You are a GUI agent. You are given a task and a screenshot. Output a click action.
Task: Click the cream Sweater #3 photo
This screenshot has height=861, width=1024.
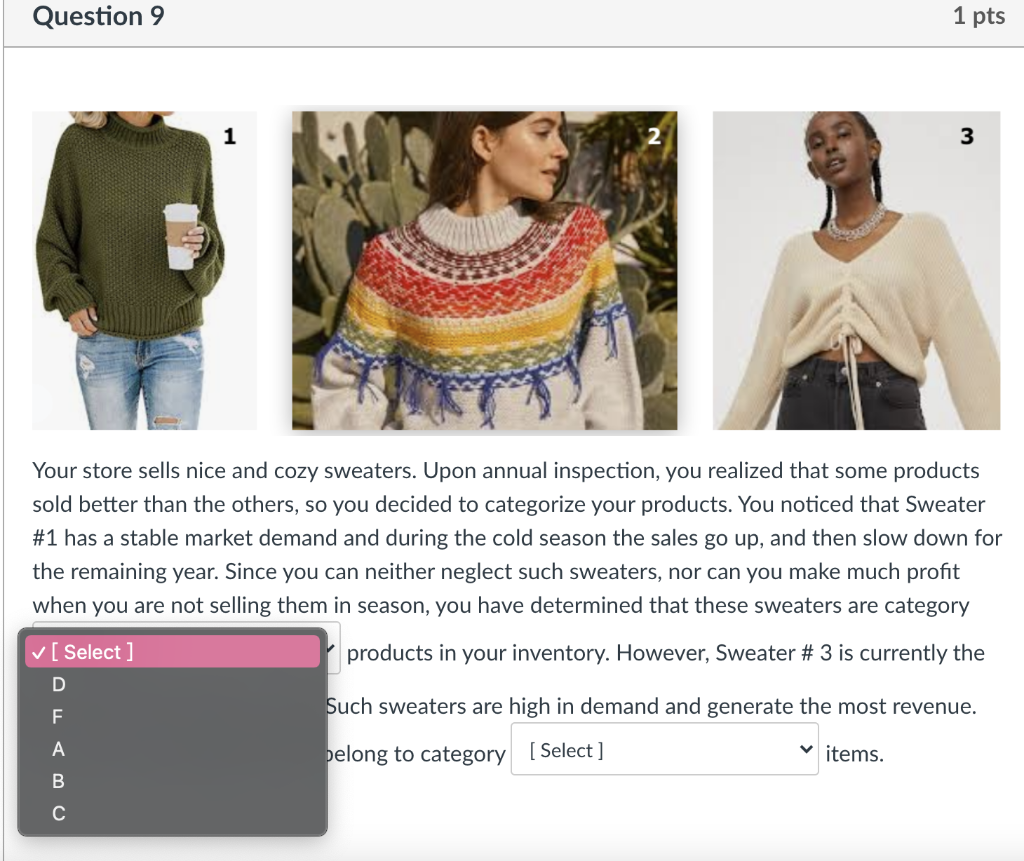pyautogui.click(x=856, y=270)
